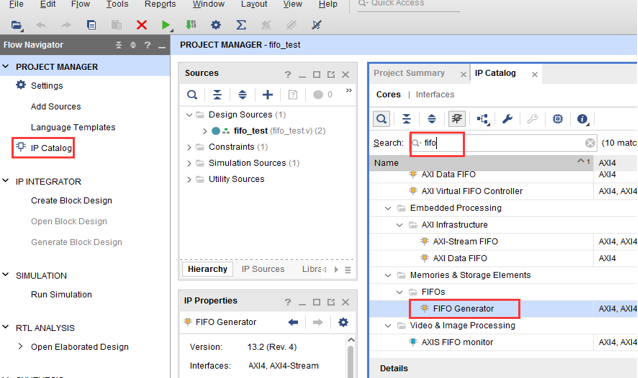Select AXI-Stream FIFO entry
Image resolution: width=638 pixels, height=378 pixels.
465,242
